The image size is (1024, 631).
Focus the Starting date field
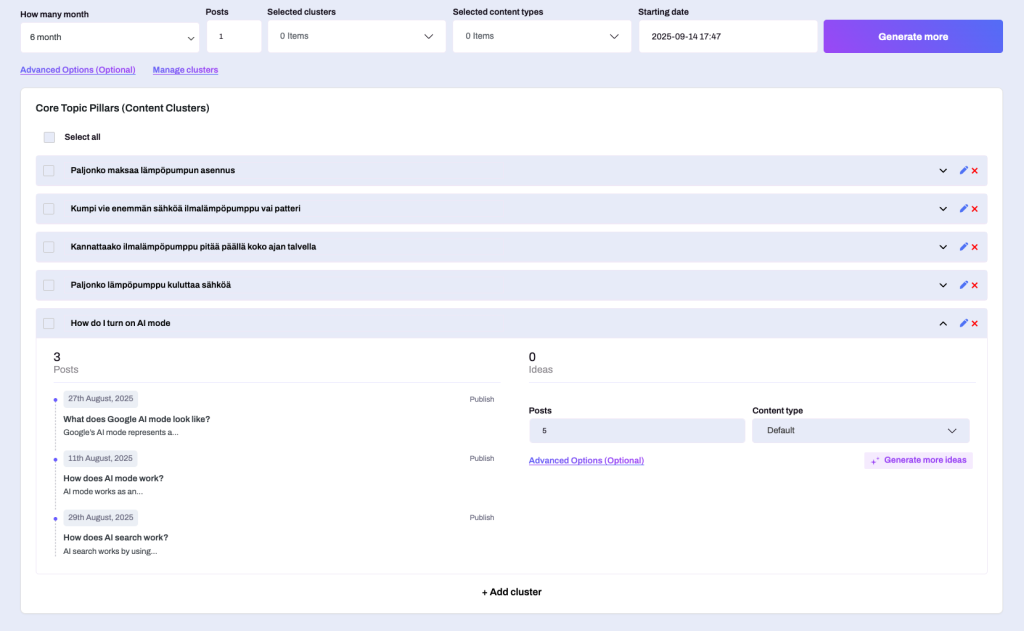pos(728,37)
